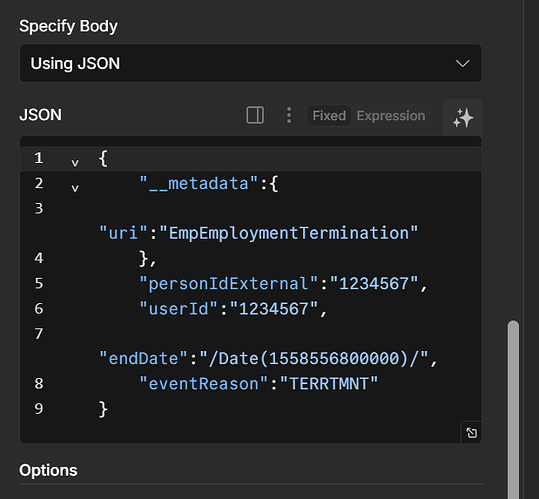Collapse the root object on line 1
This screenshot has width=539, height=499.
(x=75, y=163)
